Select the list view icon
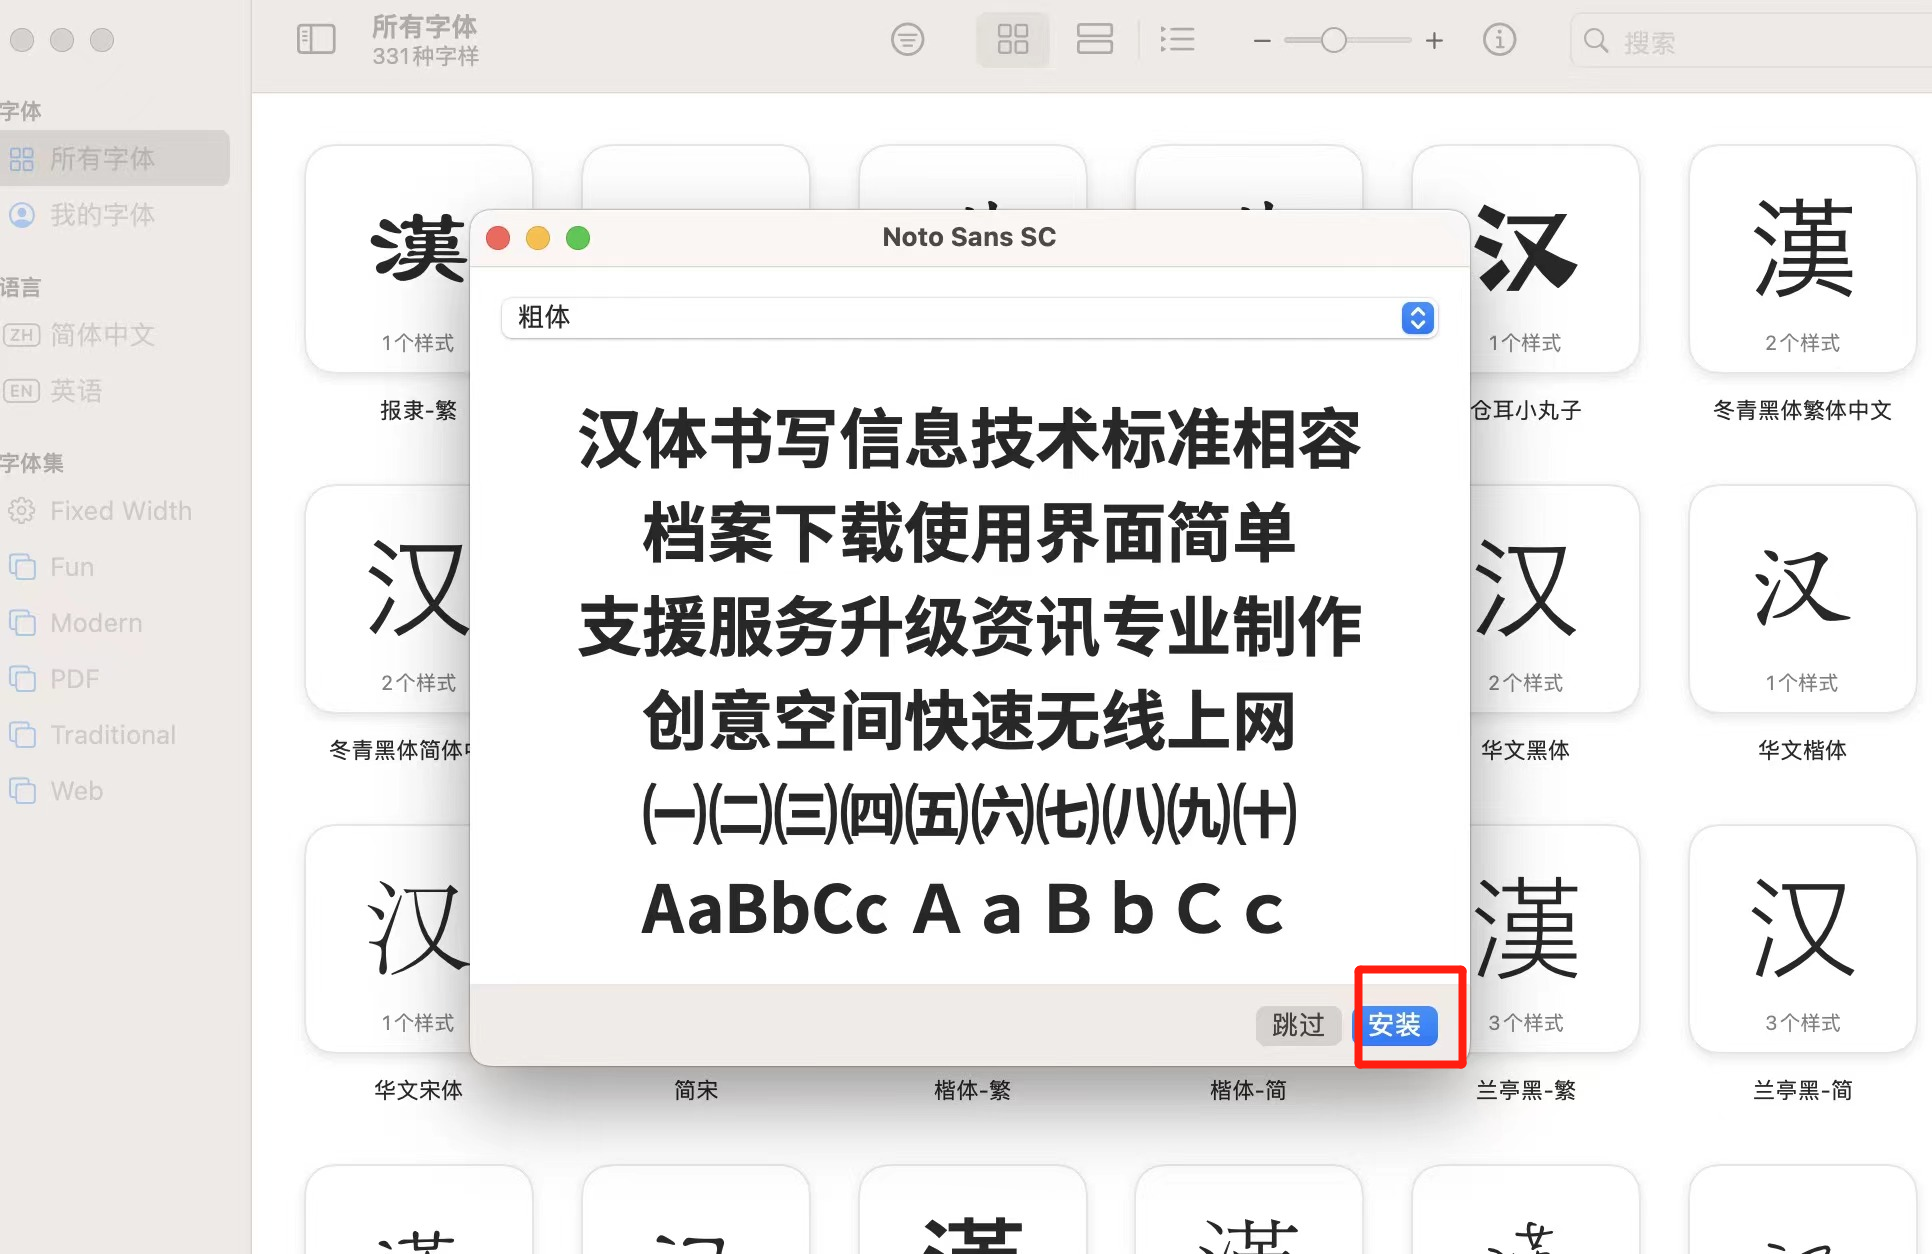 (x=1176, y=39)
